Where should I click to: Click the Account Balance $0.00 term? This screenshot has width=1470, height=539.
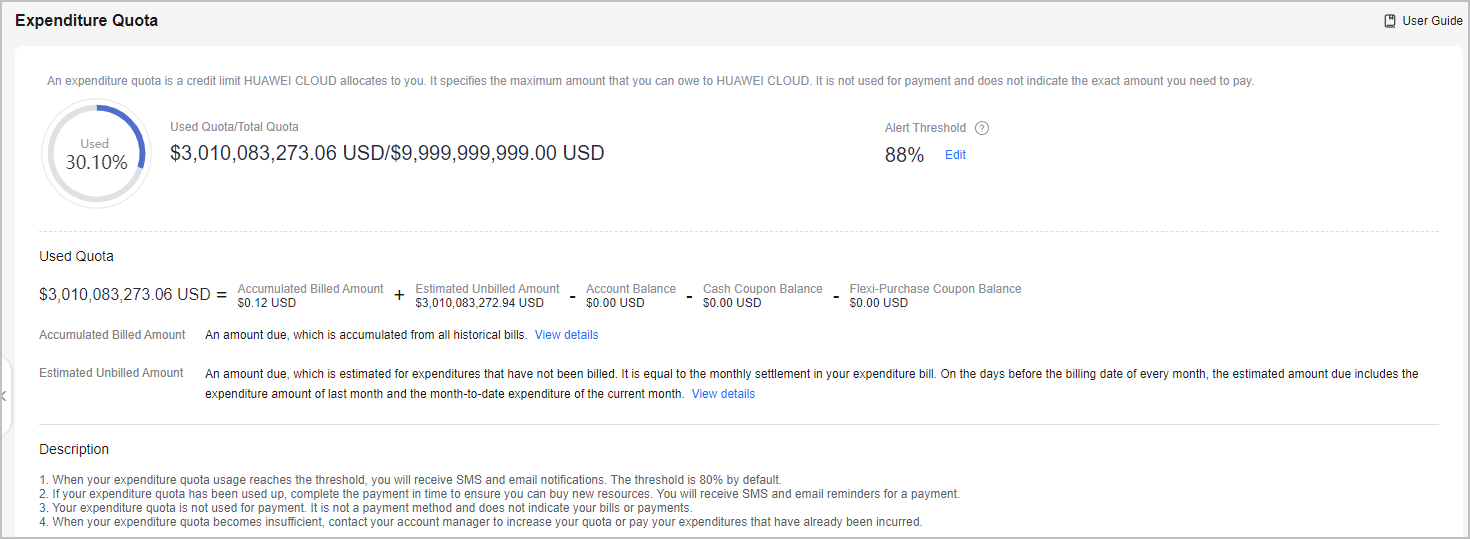point(631,295)
